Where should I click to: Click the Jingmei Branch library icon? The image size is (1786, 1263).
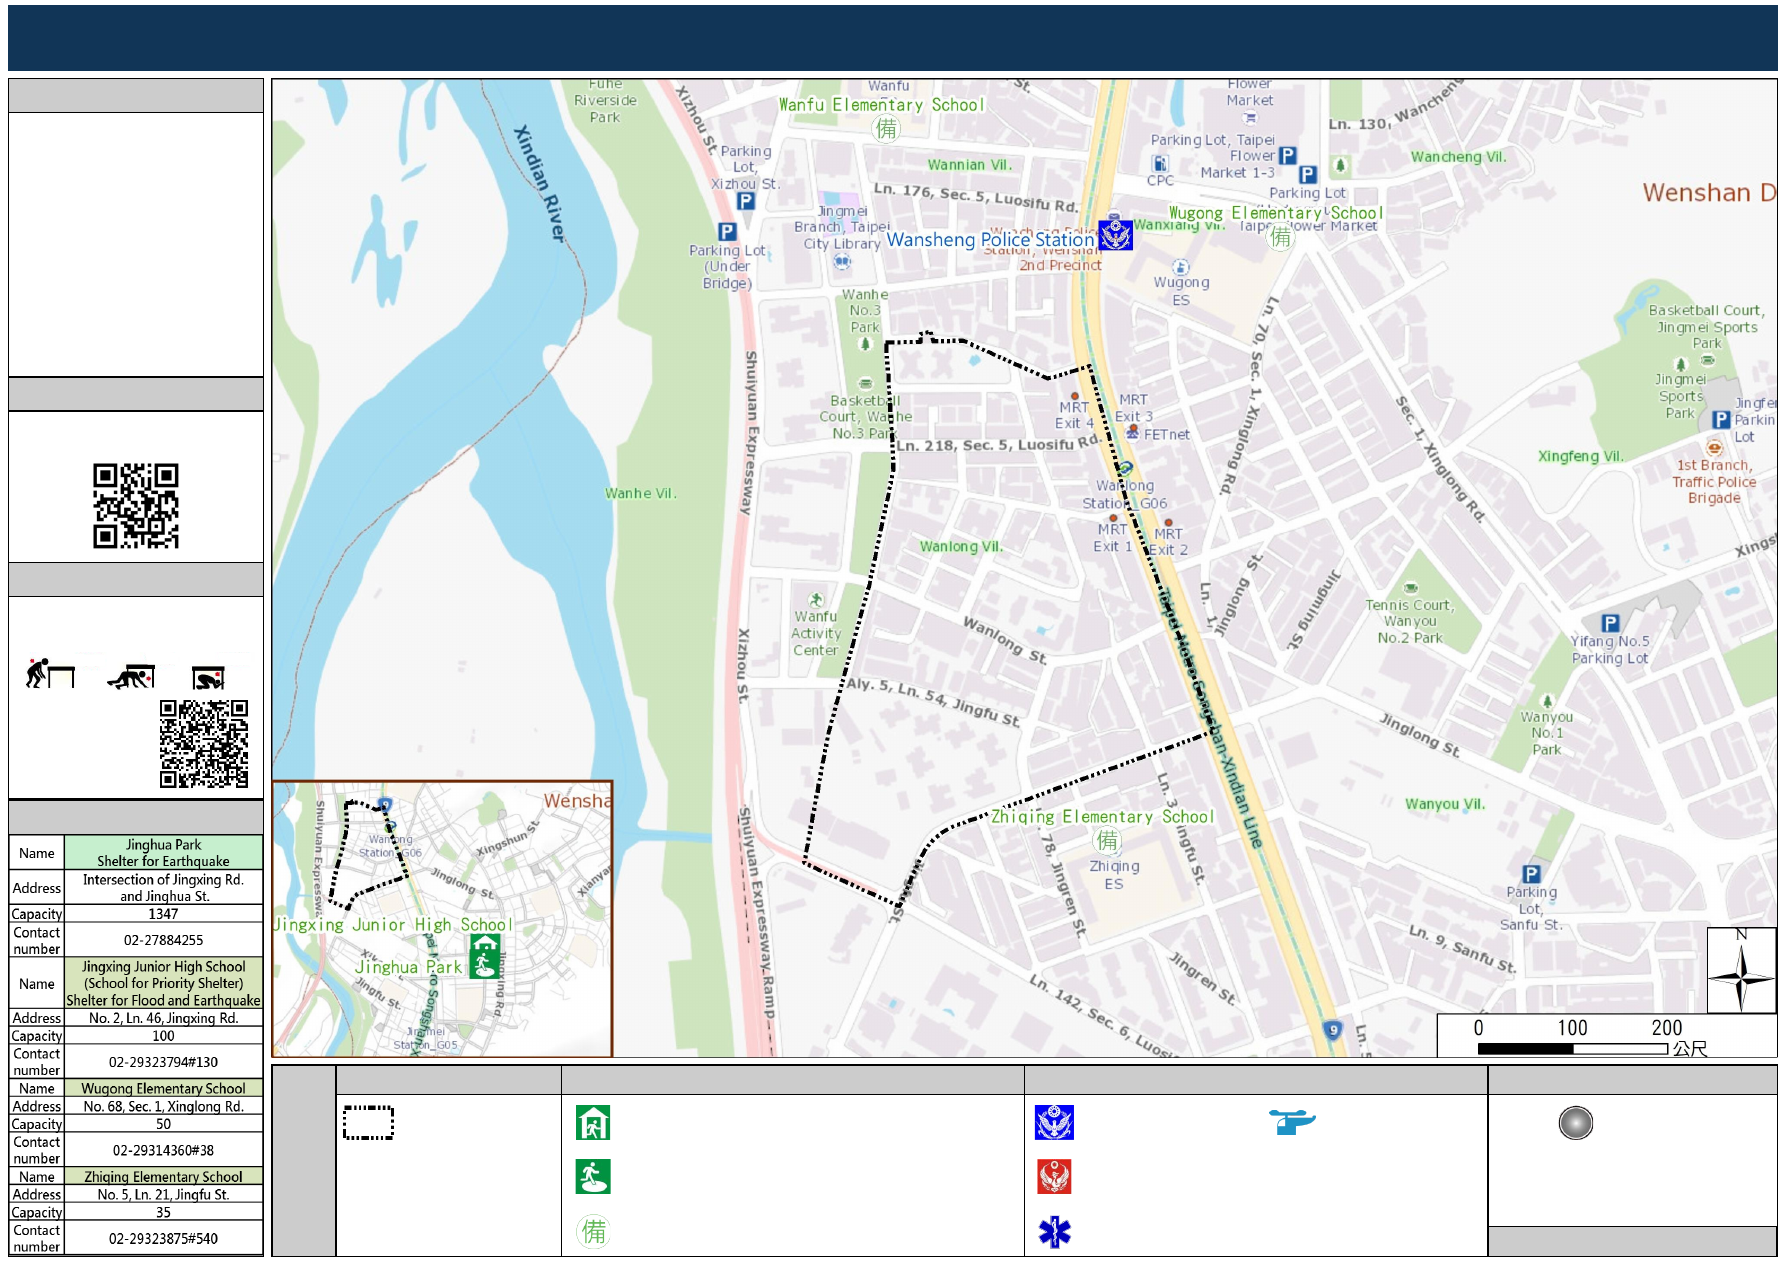pos(842,262)
